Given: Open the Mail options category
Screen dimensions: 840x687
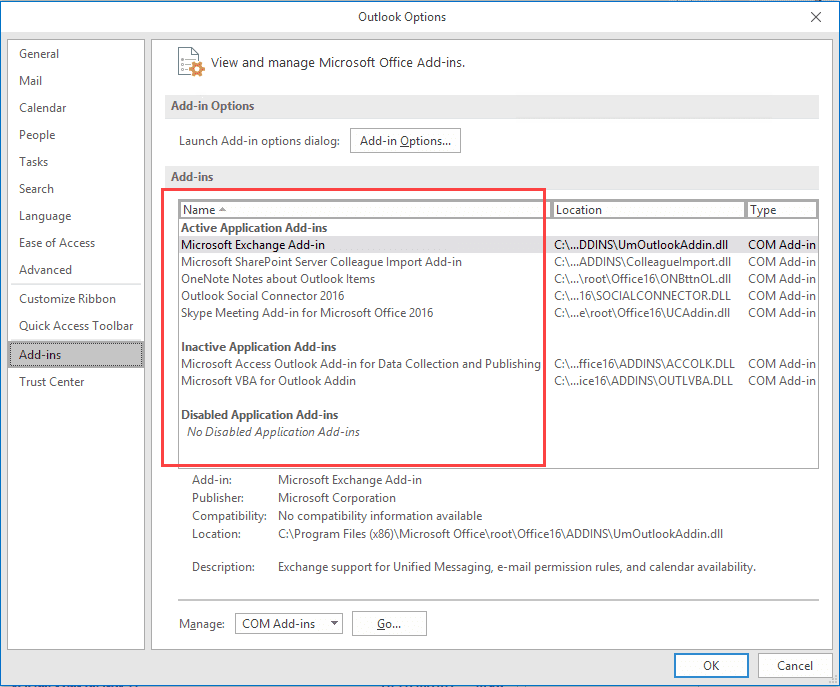Looking at the screenshot, I should click(31, 81).
